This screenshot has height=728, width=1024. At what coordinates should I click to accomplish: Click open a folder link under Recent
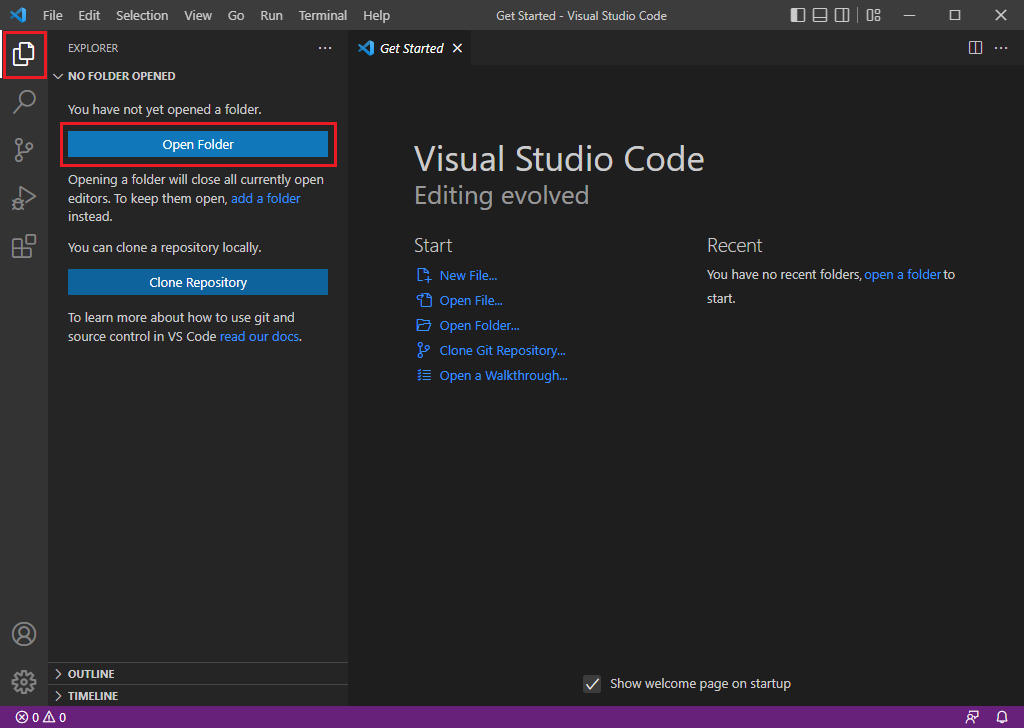903,275
